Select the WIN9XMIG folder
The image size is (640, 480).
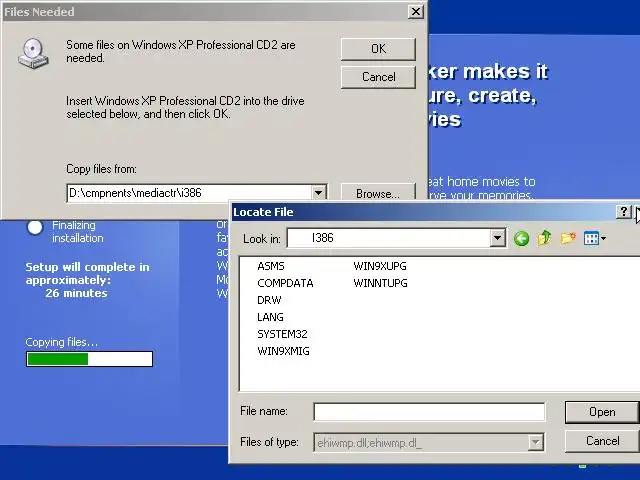pos(283,351)
